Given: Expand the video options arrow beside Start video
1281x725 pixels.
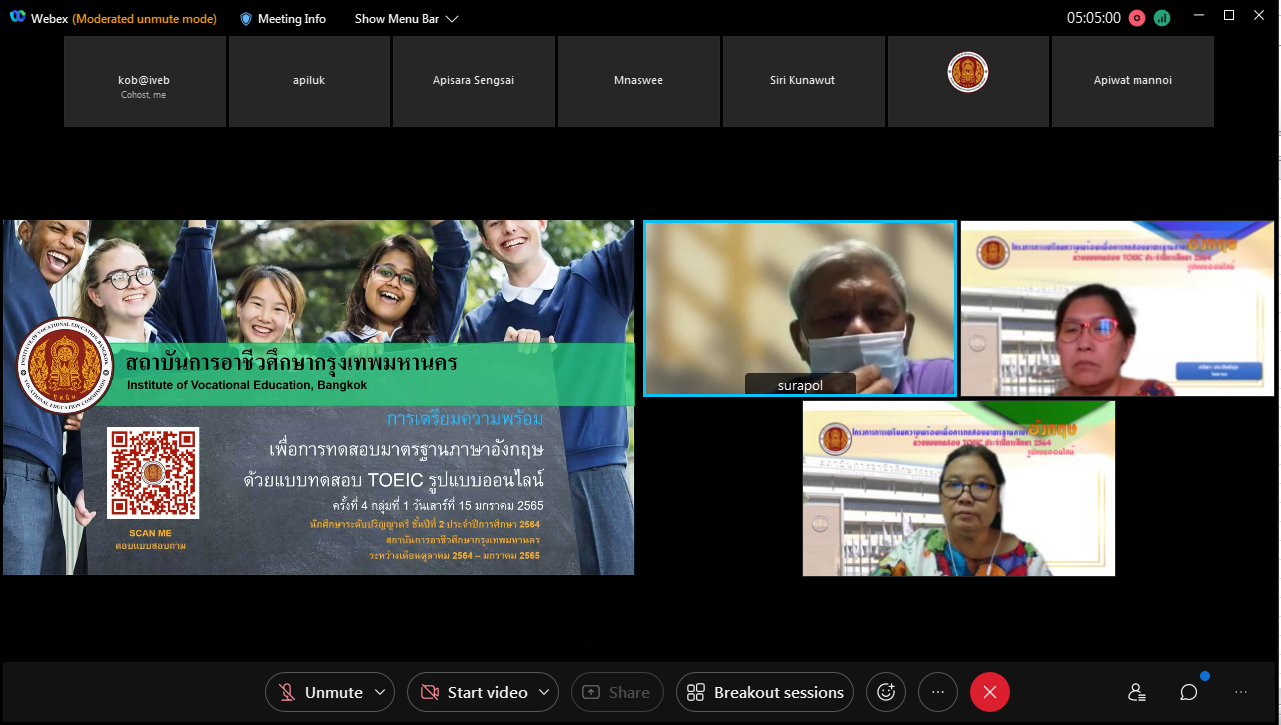Looking at the screenshot, I should coord(544,692).
